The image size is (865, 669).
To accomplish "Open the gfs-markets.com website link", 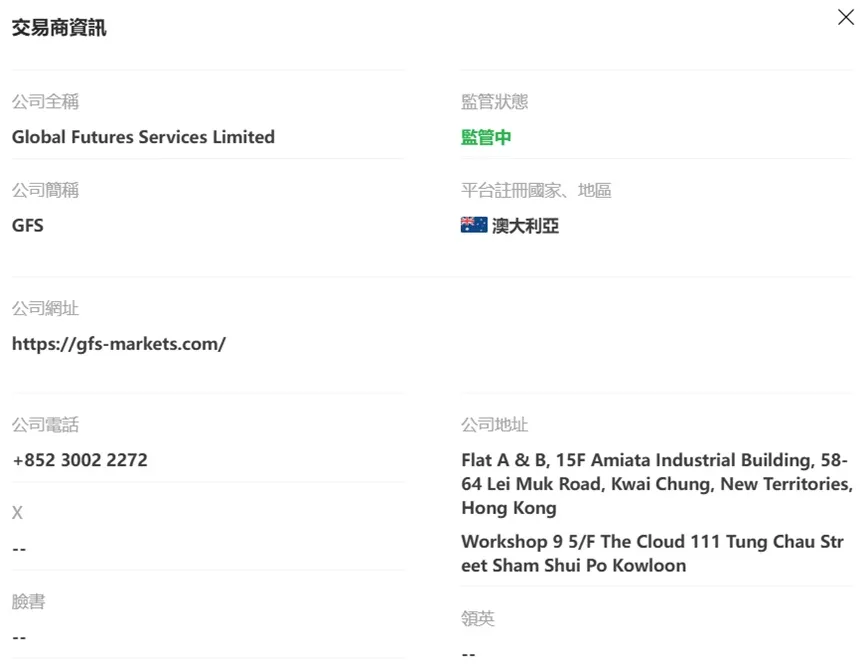I will click(119, 344).
